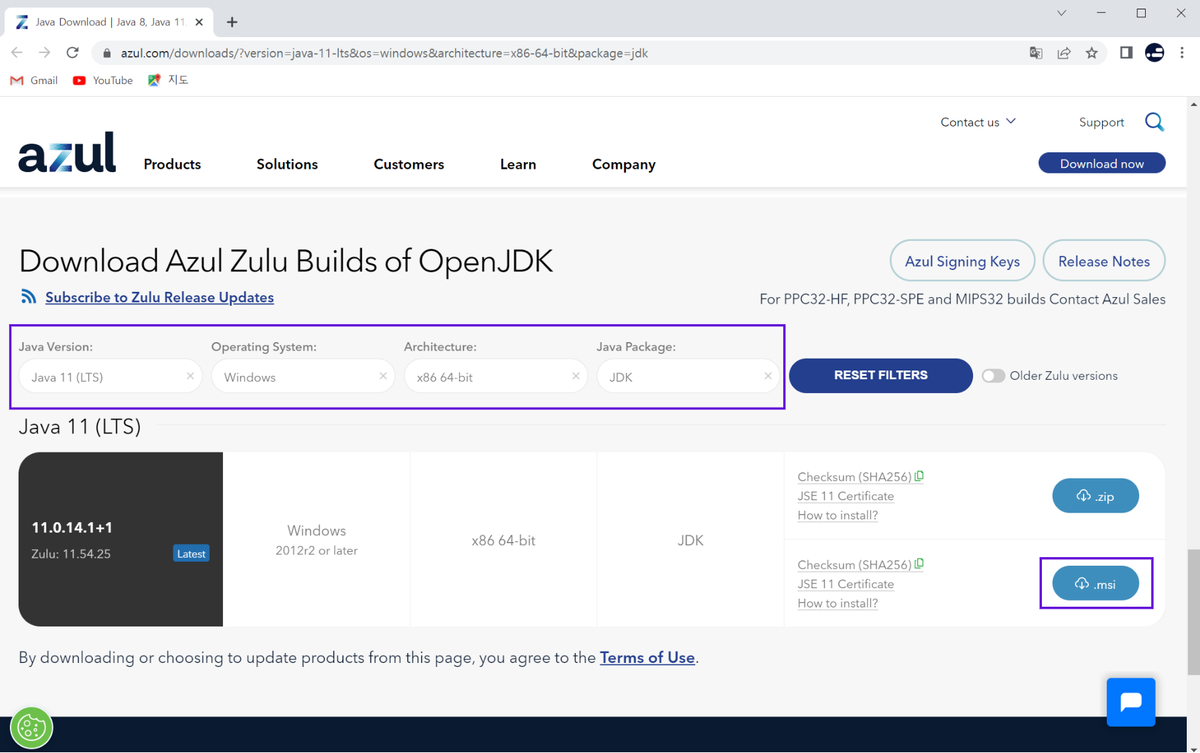The image size is (1200, 753).
Task: Toggle Older Zulu versions switch
Action: (x=993, y=376)
